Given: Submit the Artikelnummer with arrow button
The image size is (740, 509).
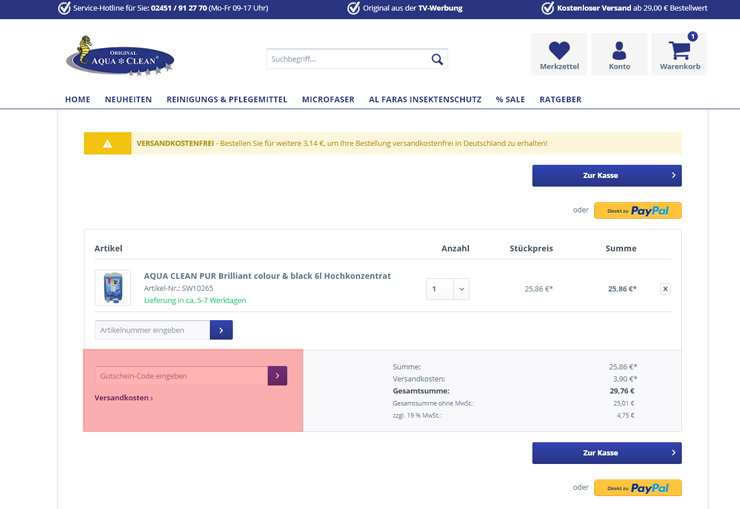Looking at the screenshot, I should click(221, 330).
